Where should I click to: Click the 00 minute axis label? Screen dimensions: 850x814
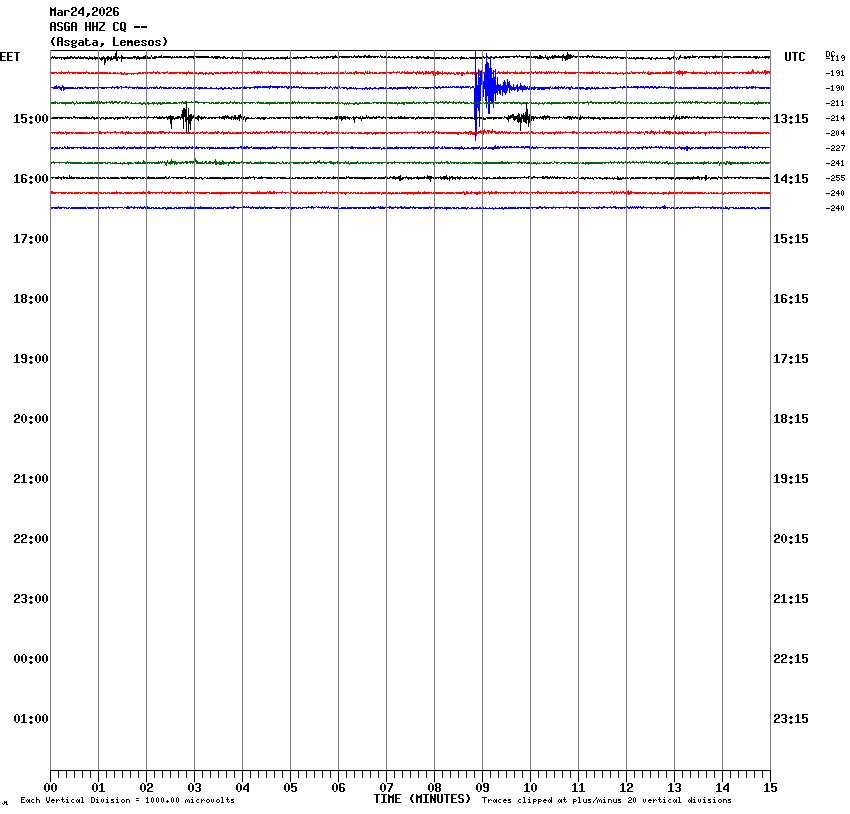click(50, 788)
